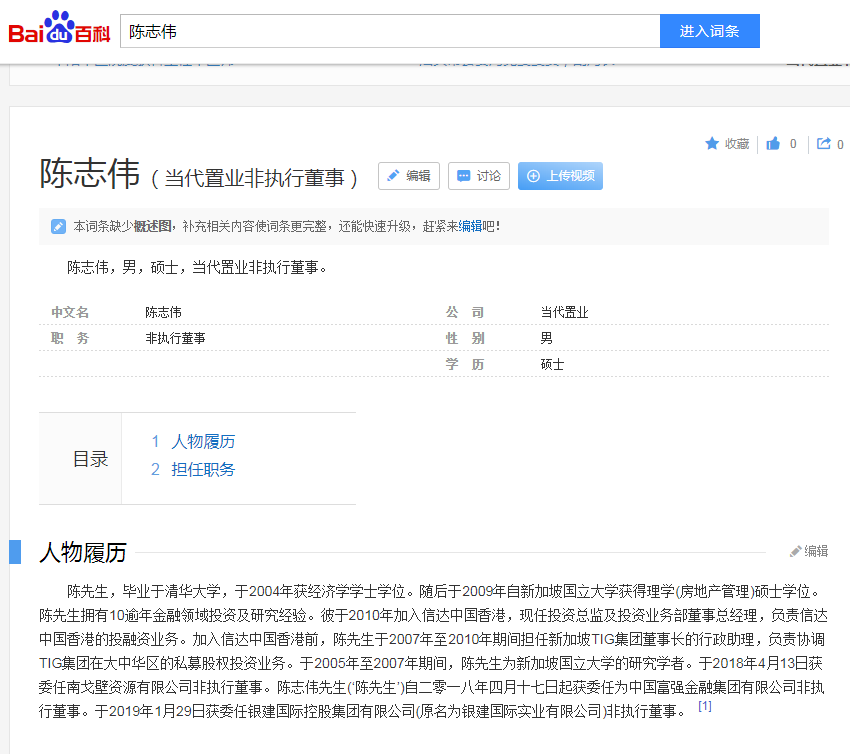Click the 上传视频 upload video button
850x754 pixels.
click(x=560, y=176)
